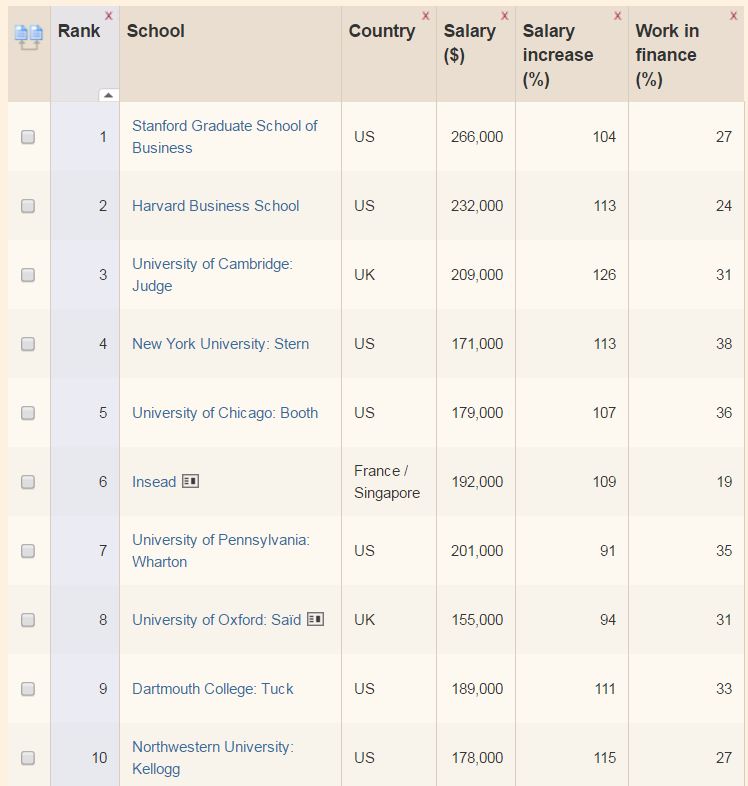Check the box for New York University: Stern

pyautogui.click(x=28, y=344)
